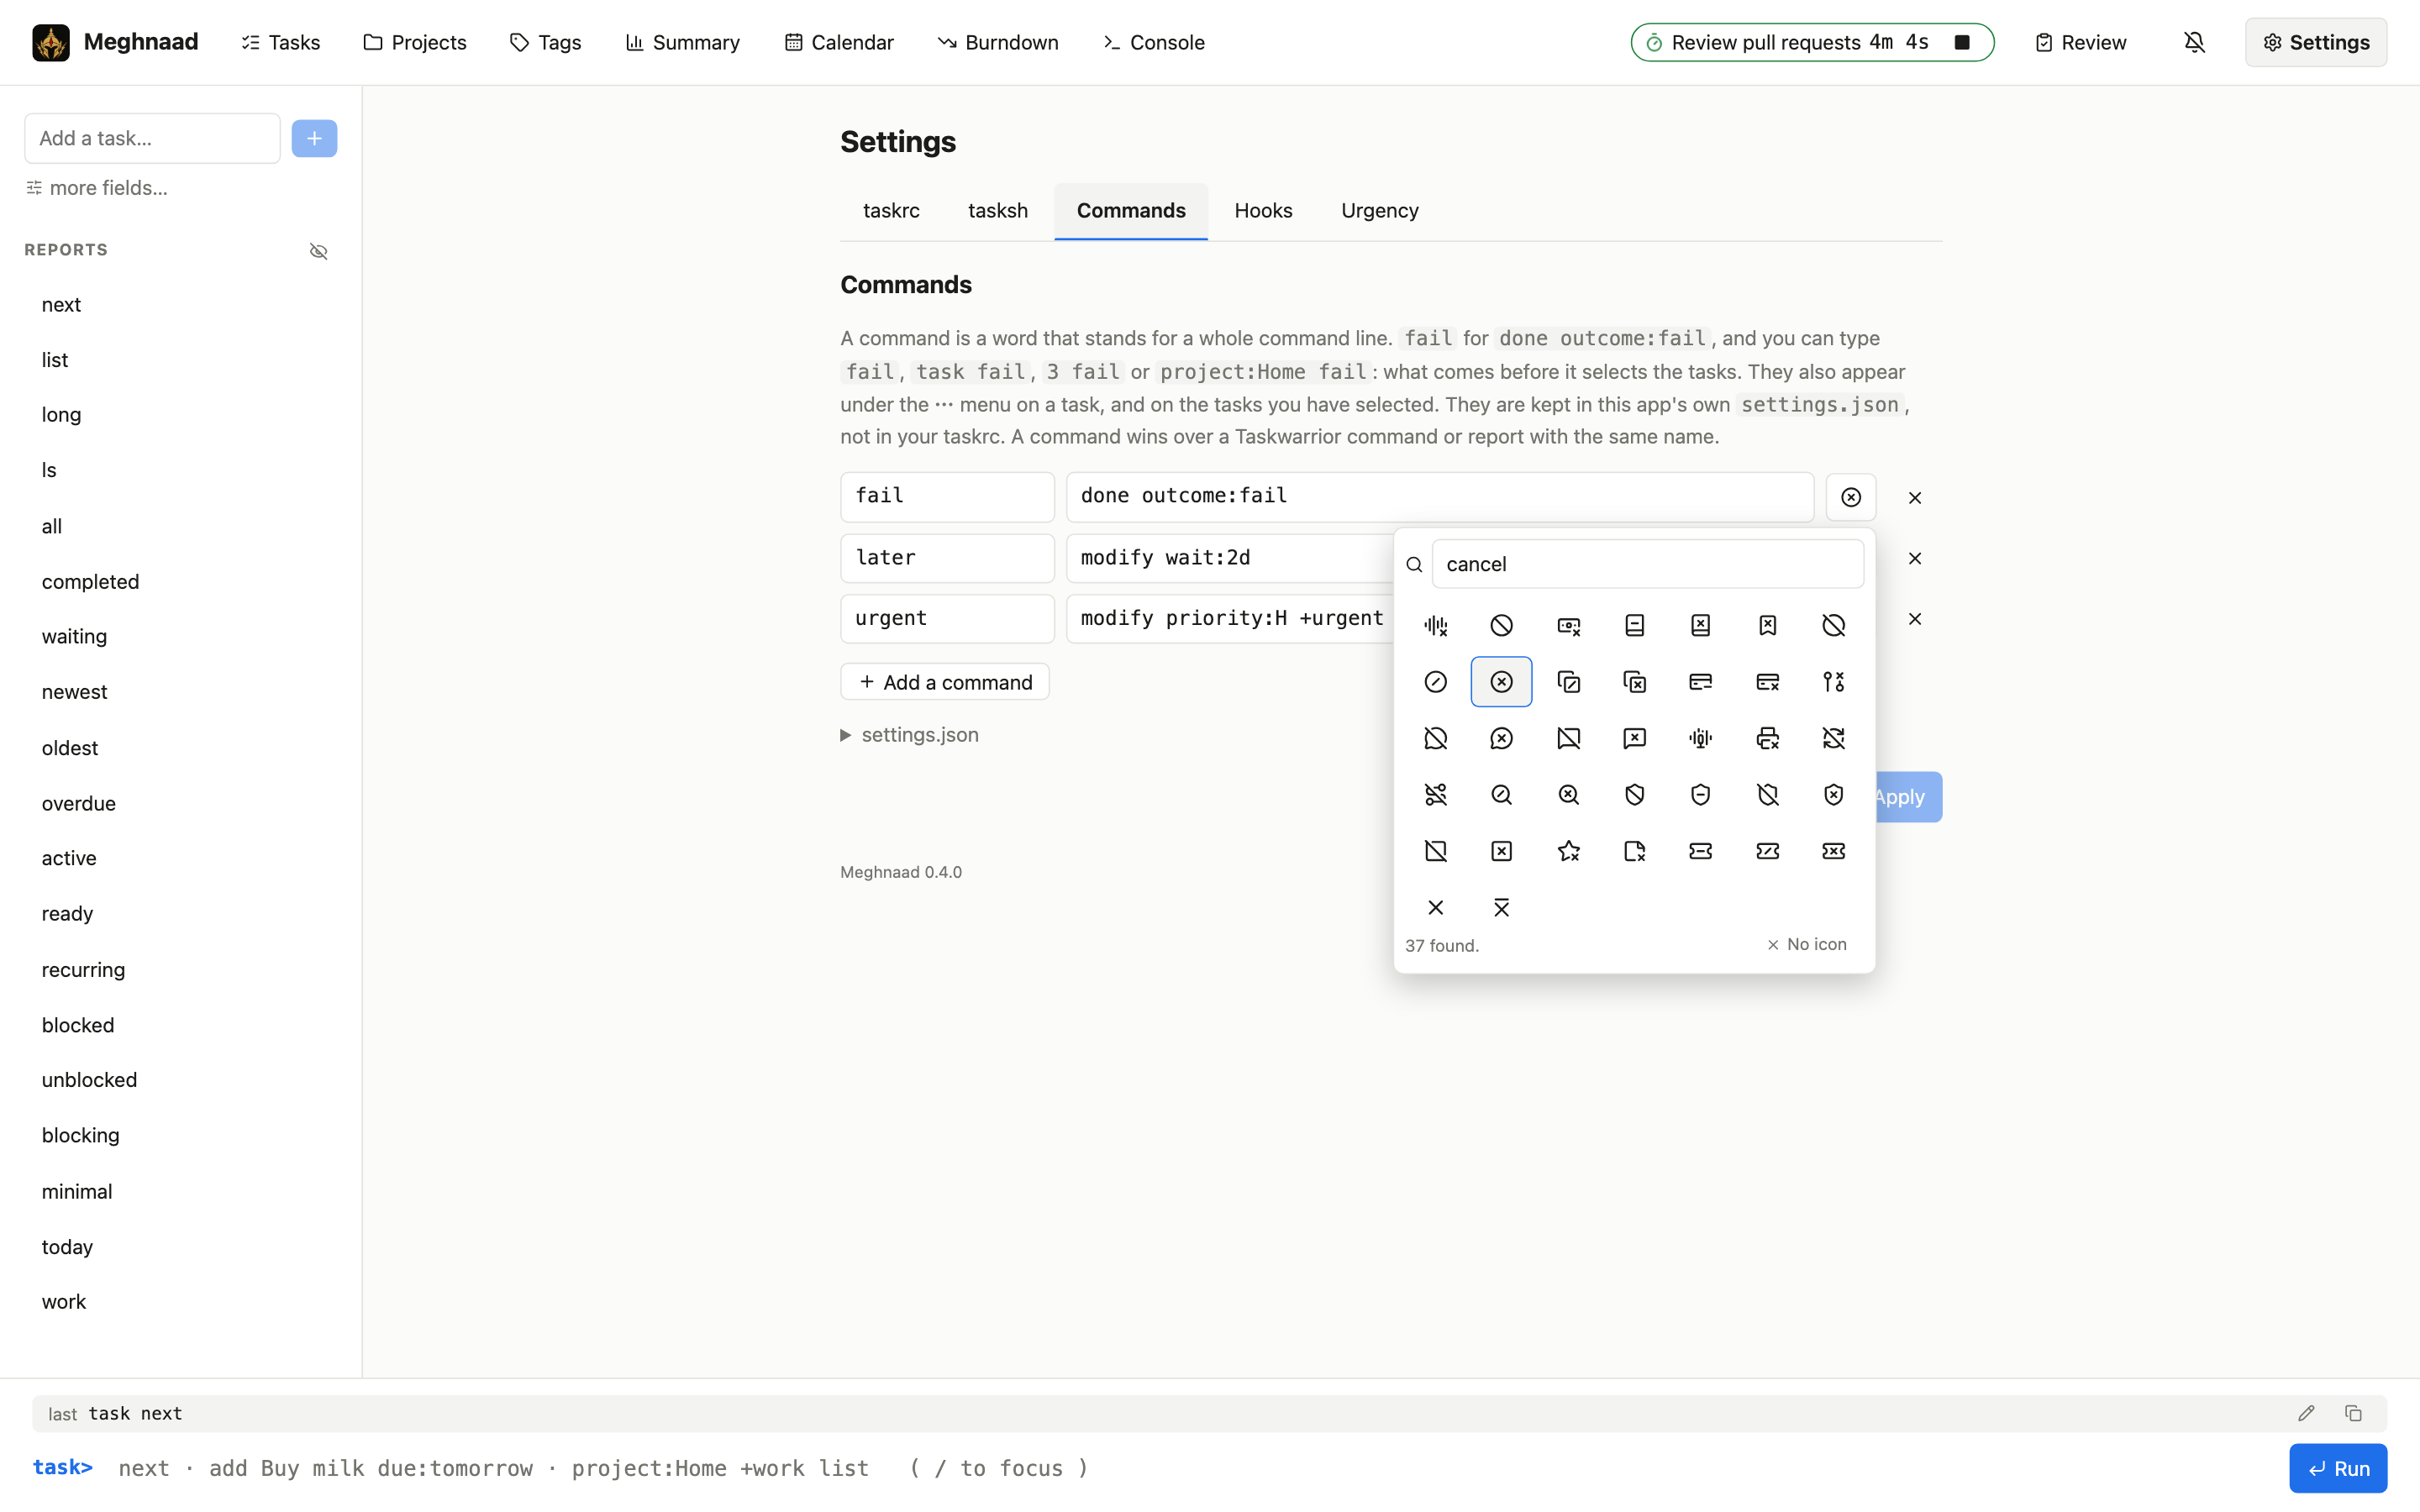Pick the printer-with-x icon
The image size is (2420, 1512).
click(x=1767, y=738)
